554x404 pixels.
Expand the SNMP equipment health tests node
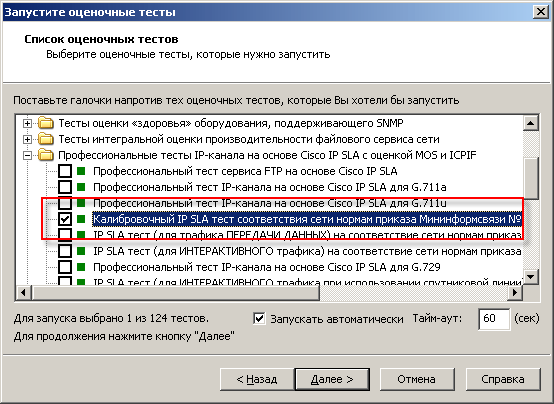point(27,123)
